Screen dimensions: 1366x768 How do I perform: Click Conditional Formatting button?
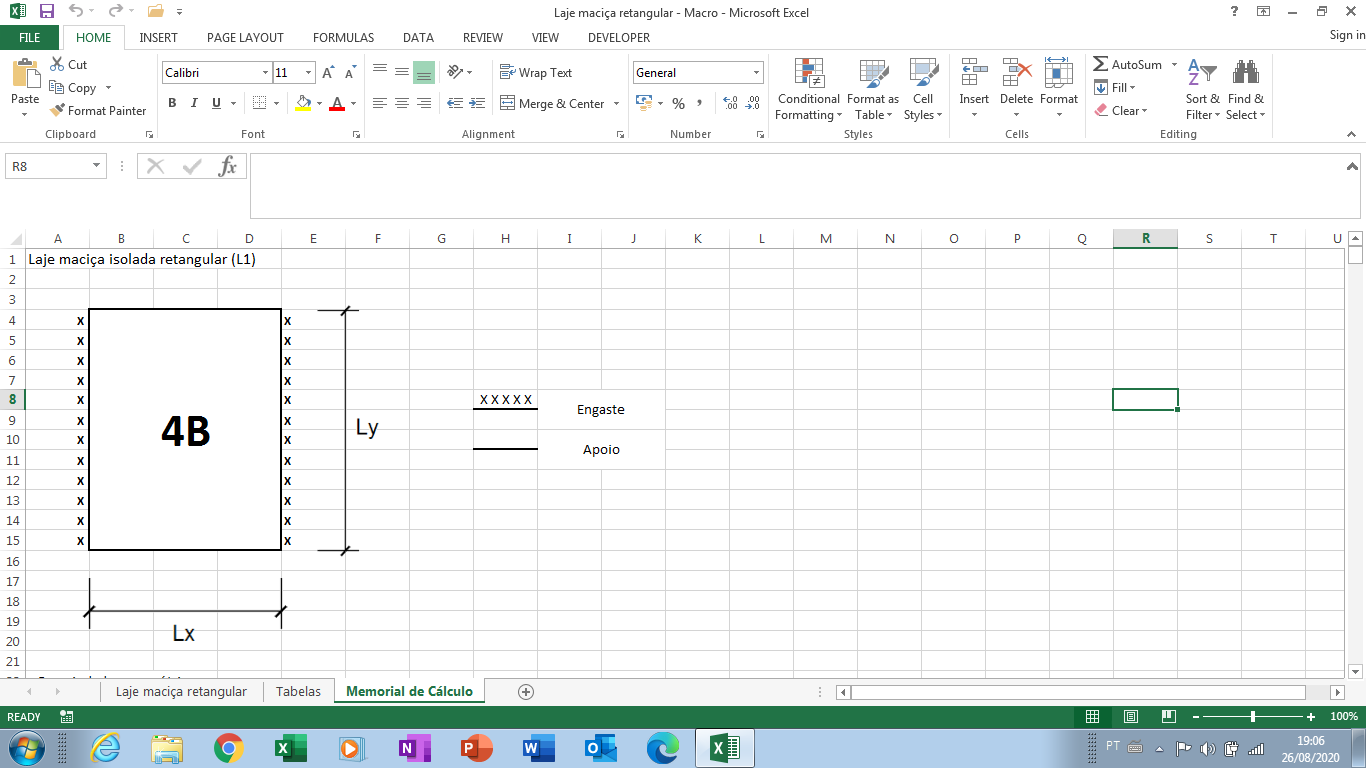(x=808, y=90)
